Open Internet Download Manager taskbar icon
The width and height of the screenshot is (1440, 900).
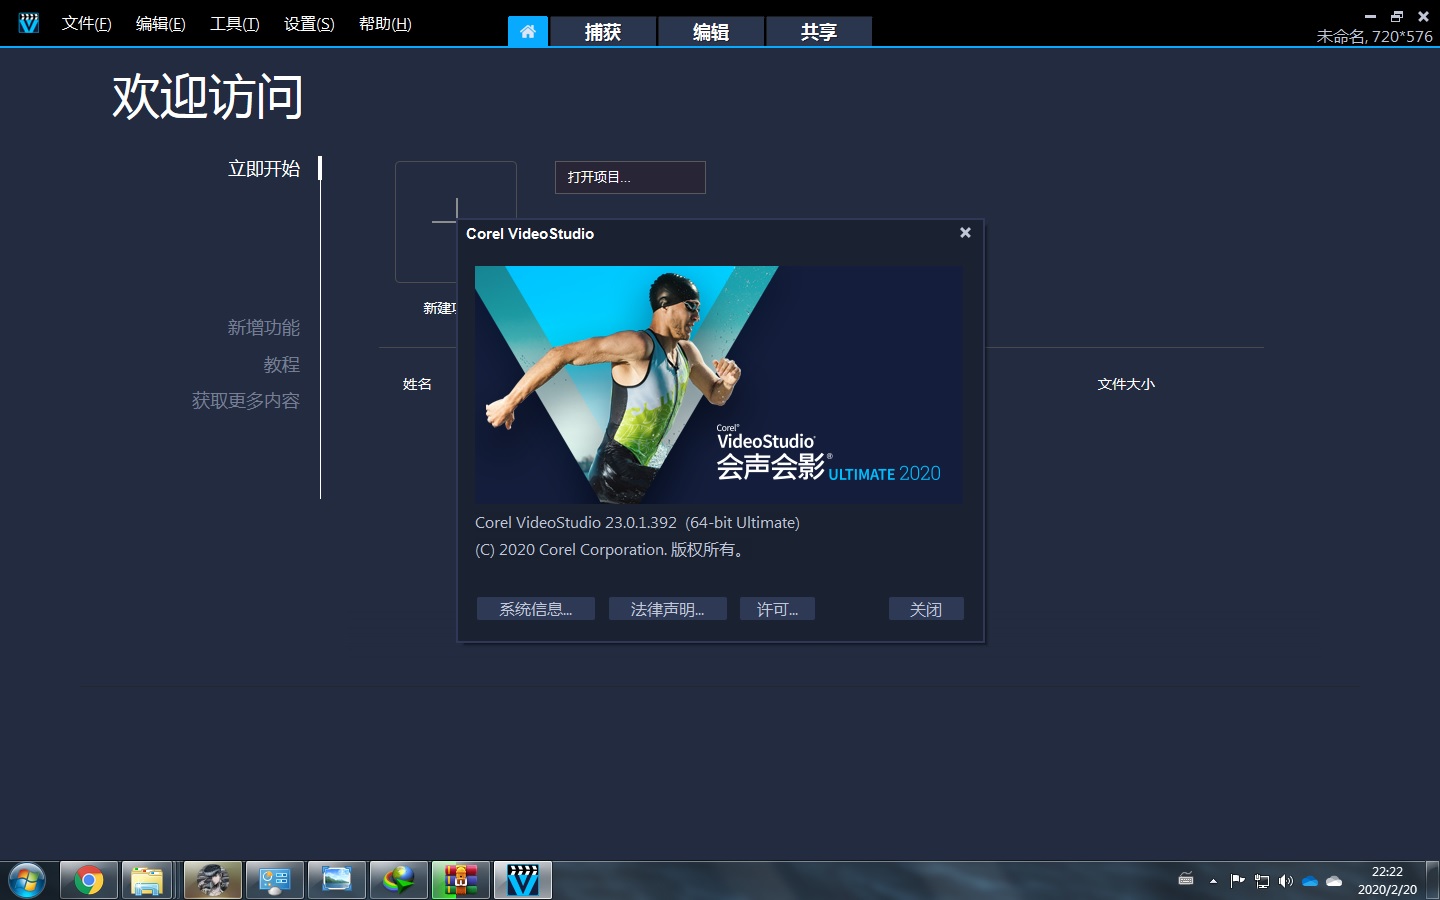pos(399,880)
